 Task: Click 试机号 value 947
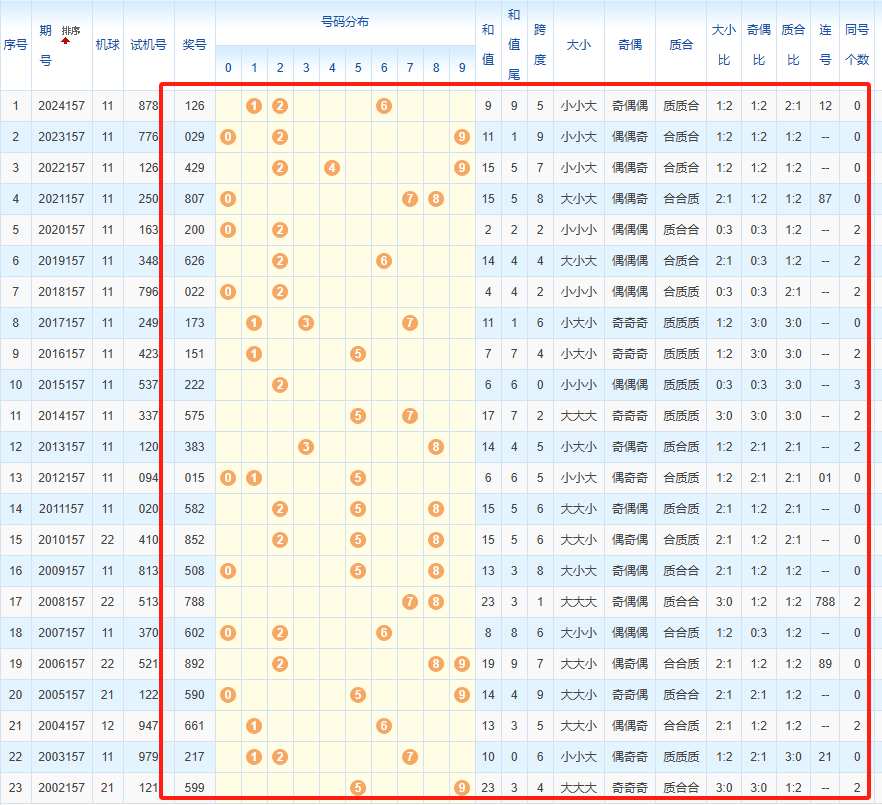pos(148,726)
